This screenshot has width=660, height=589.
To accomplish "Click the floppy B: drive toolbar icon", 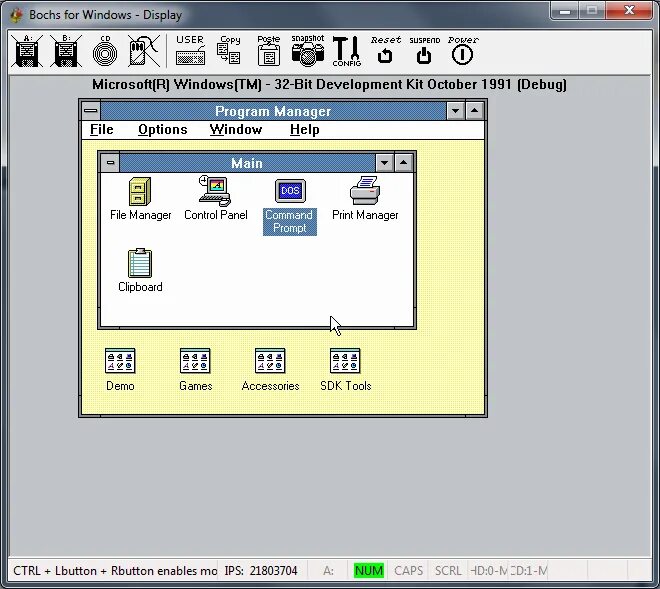I will click(66, 51).
